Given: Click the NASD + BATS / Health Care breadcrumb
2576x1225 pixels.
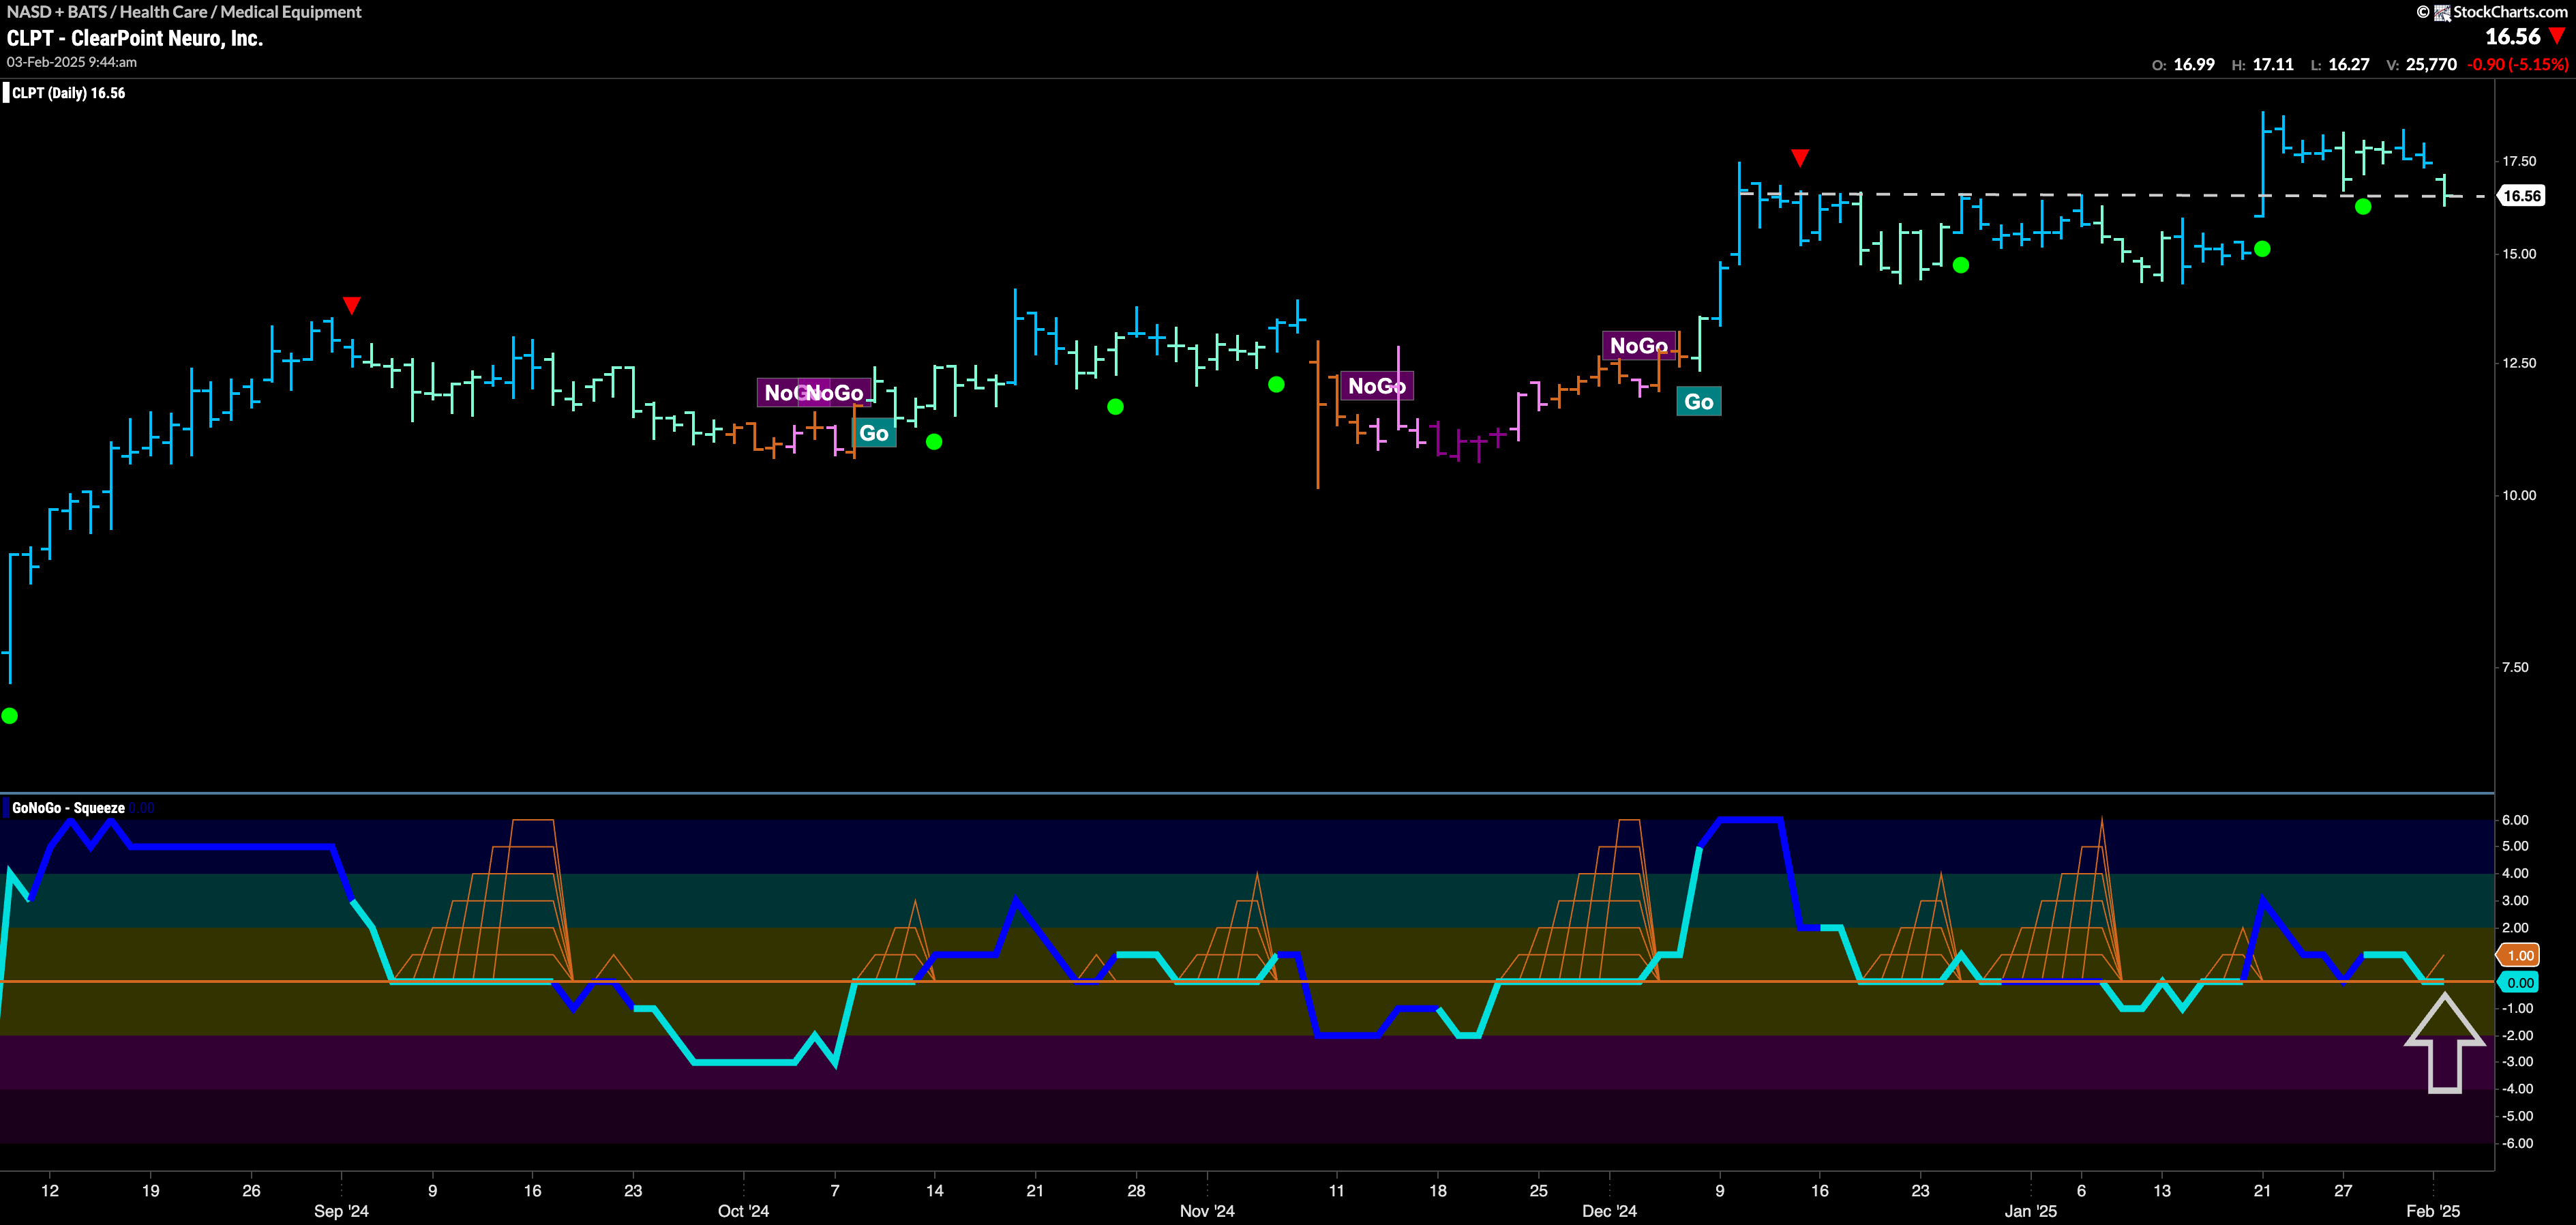Looking at the screenshot, I should [184, 12].
